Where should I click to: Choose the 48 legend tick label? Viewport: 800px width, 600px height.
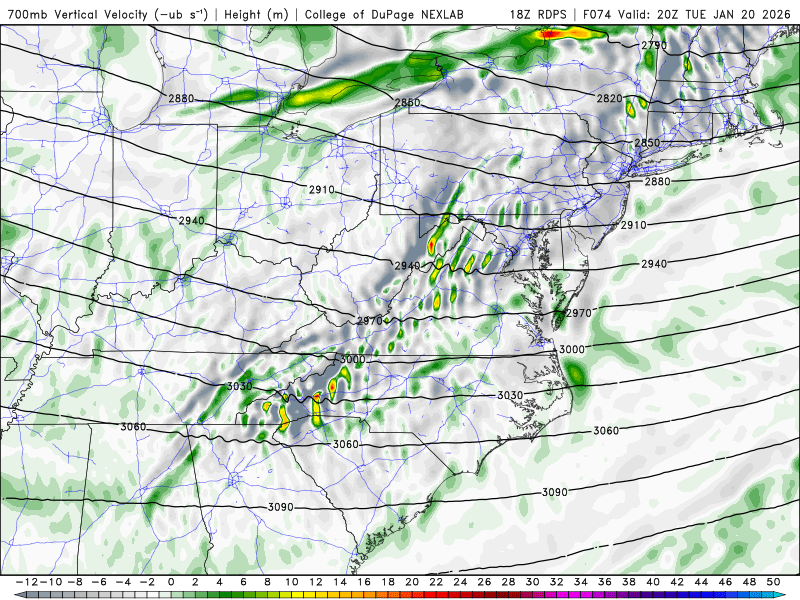[749, 582]
